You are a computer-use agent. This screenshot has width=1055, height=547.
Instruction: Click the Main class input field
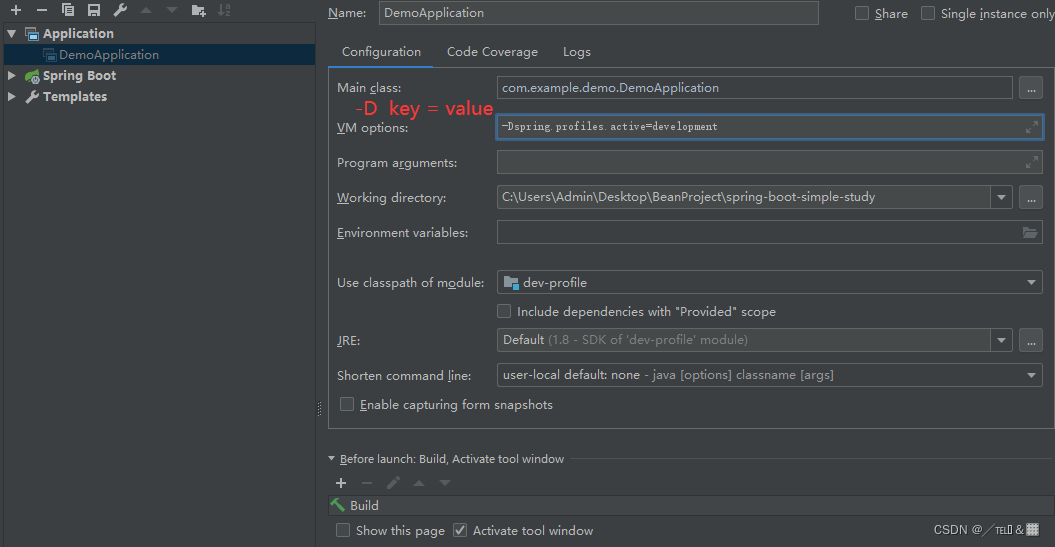(x=755, y=87)
